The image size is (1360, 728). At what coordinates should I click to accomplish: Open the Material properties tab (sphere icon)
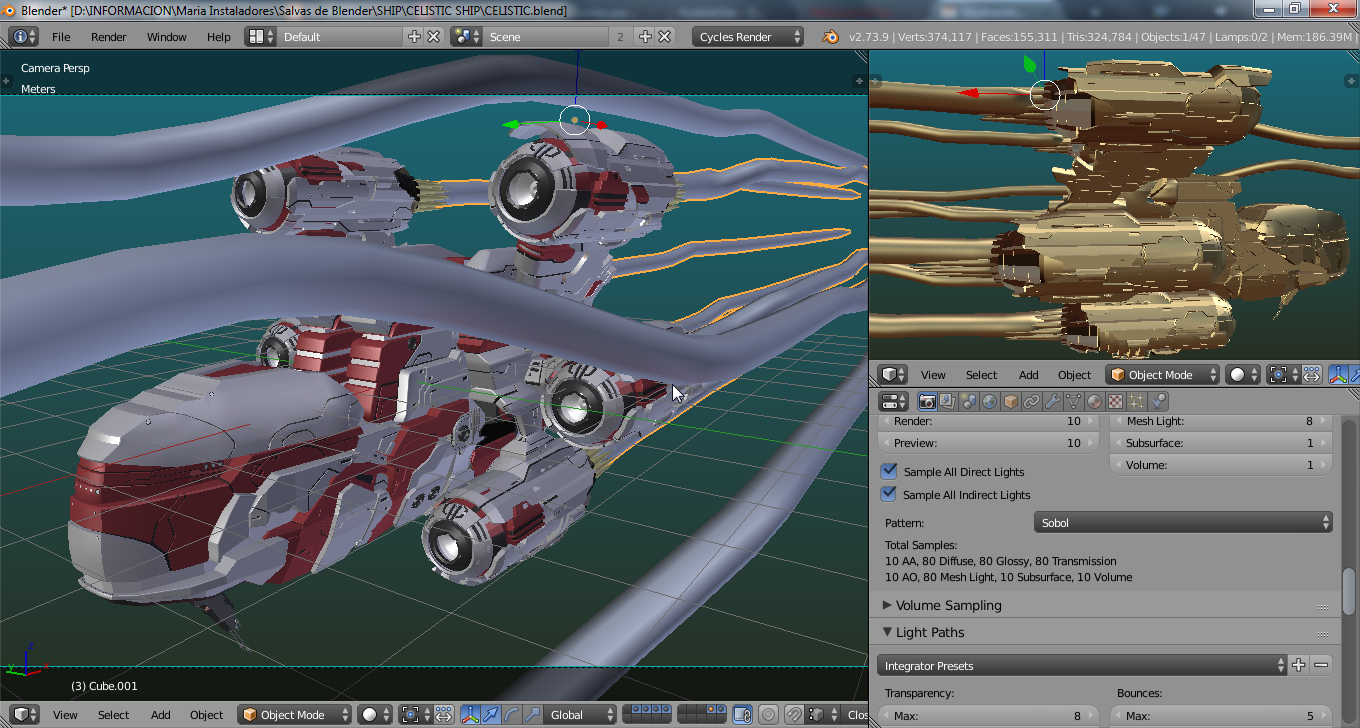point(1094,402)
